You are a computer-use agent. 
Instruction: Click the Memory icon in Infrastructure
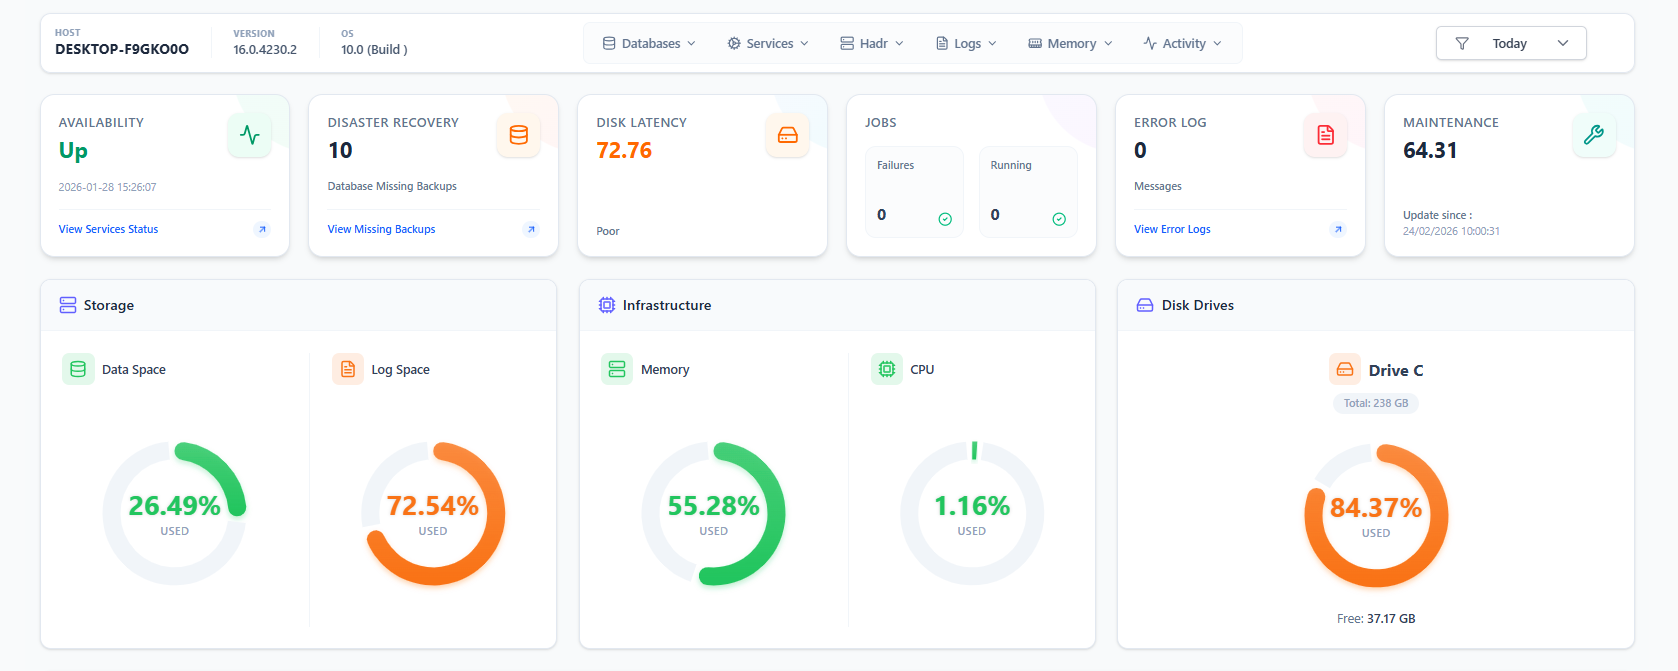617,369
